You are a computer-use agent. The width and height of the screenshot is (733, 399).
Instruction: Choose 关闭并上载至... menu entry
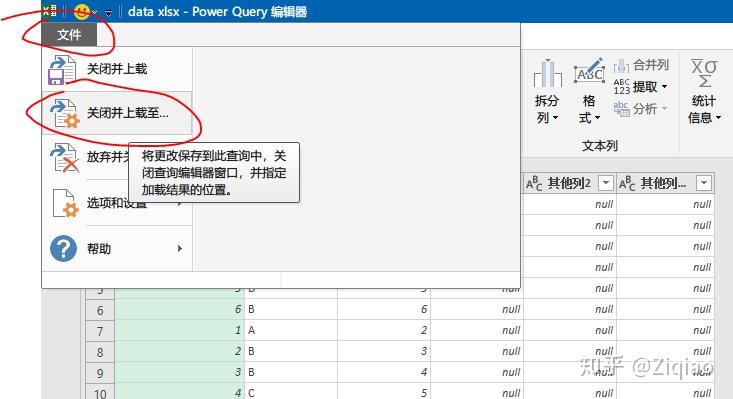pos(117,113)
